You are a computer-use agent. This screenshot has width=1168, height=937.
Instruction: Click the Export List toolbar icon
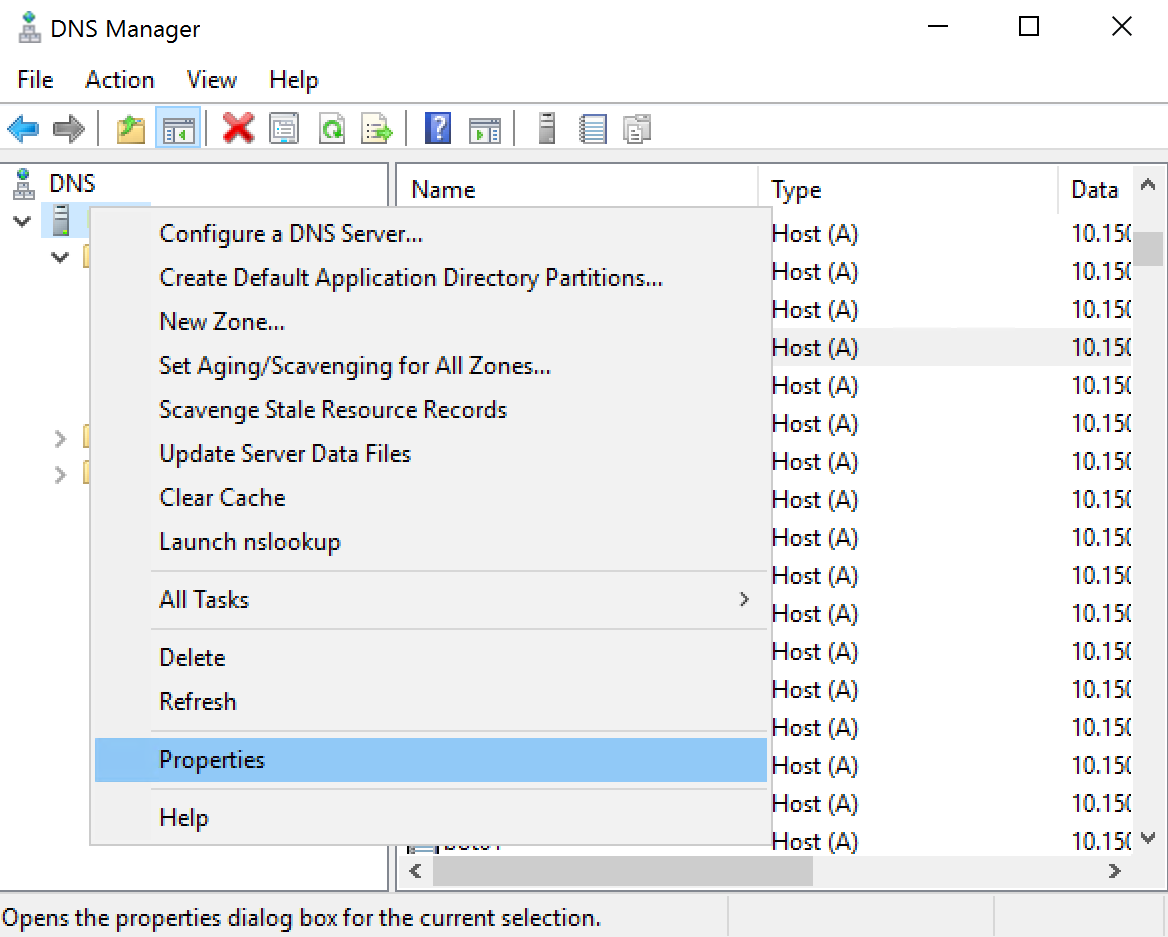[377, 128]
